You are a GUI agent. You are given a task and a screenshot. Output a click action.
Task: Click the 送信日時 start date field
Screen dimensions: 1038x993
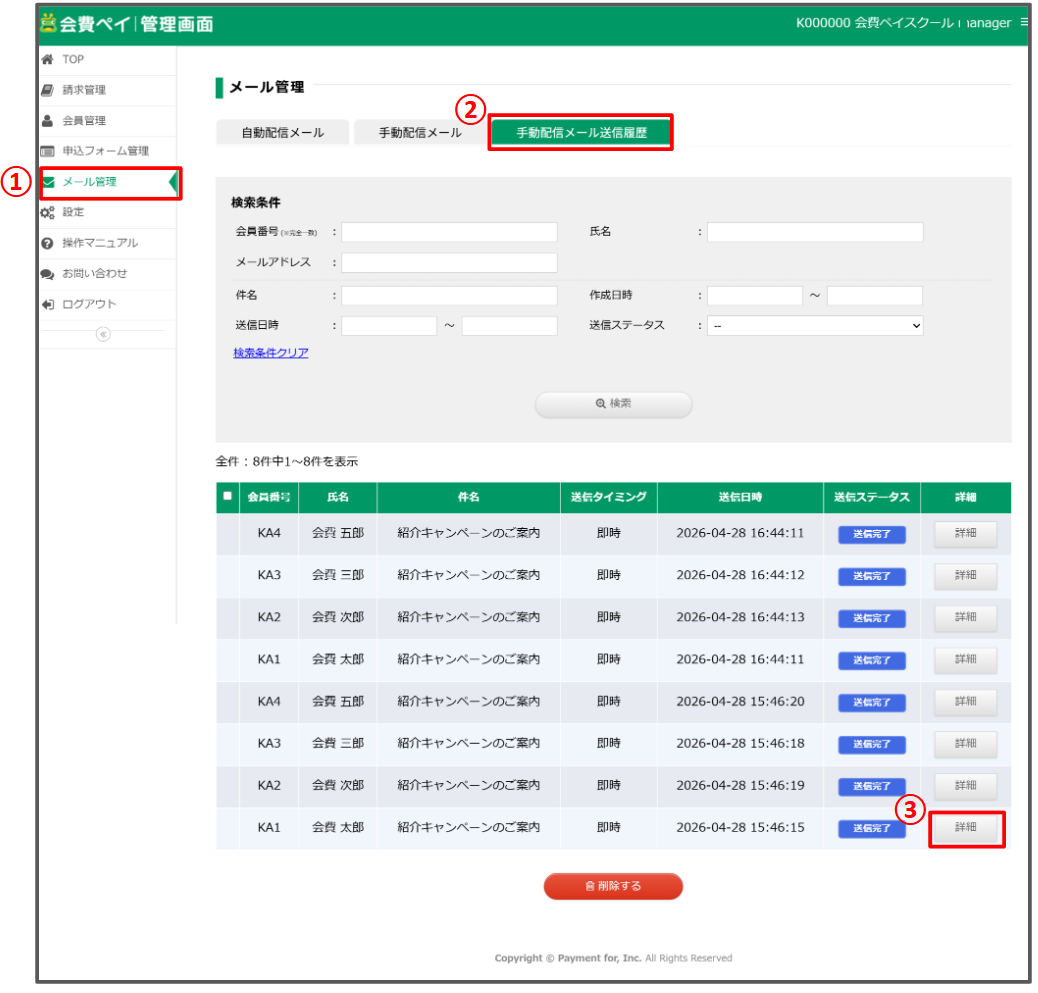point(391,327)
